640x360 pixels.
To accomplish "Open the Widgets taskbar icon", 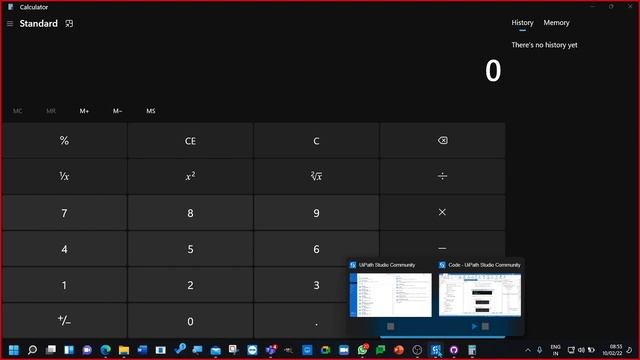I will (69, 350).
